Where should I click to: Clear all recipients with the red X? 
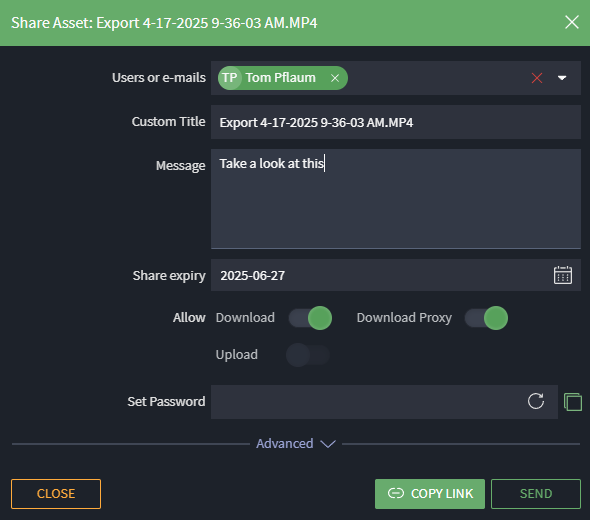point(537,78)
